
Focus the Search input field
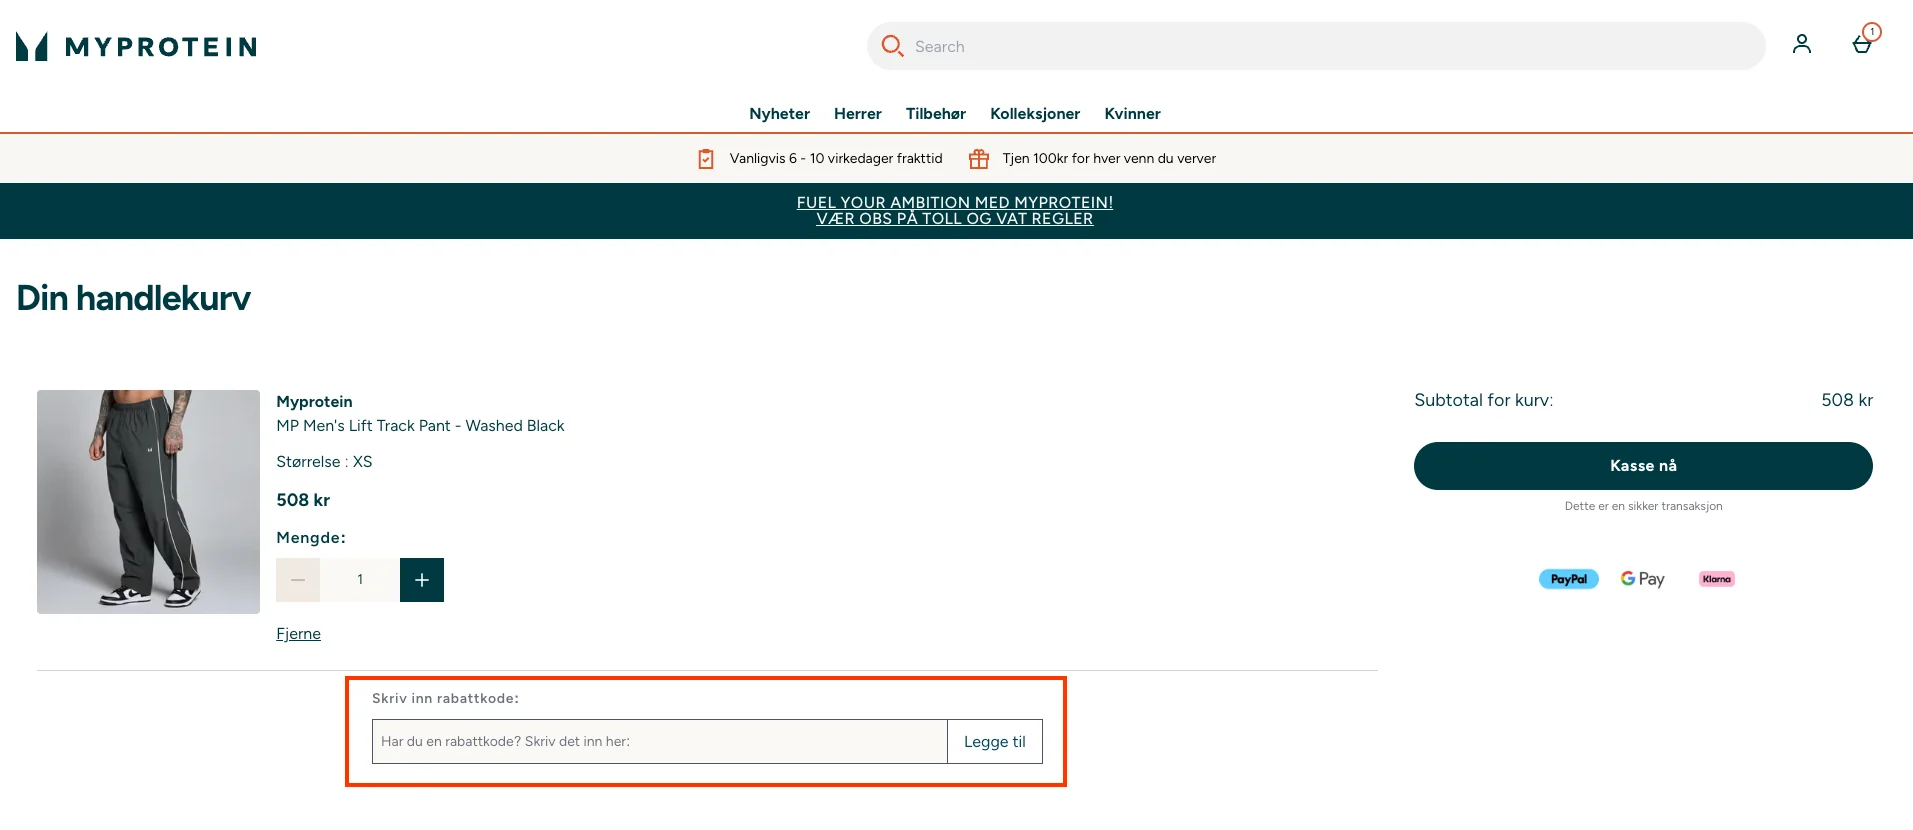(1316, 46)
